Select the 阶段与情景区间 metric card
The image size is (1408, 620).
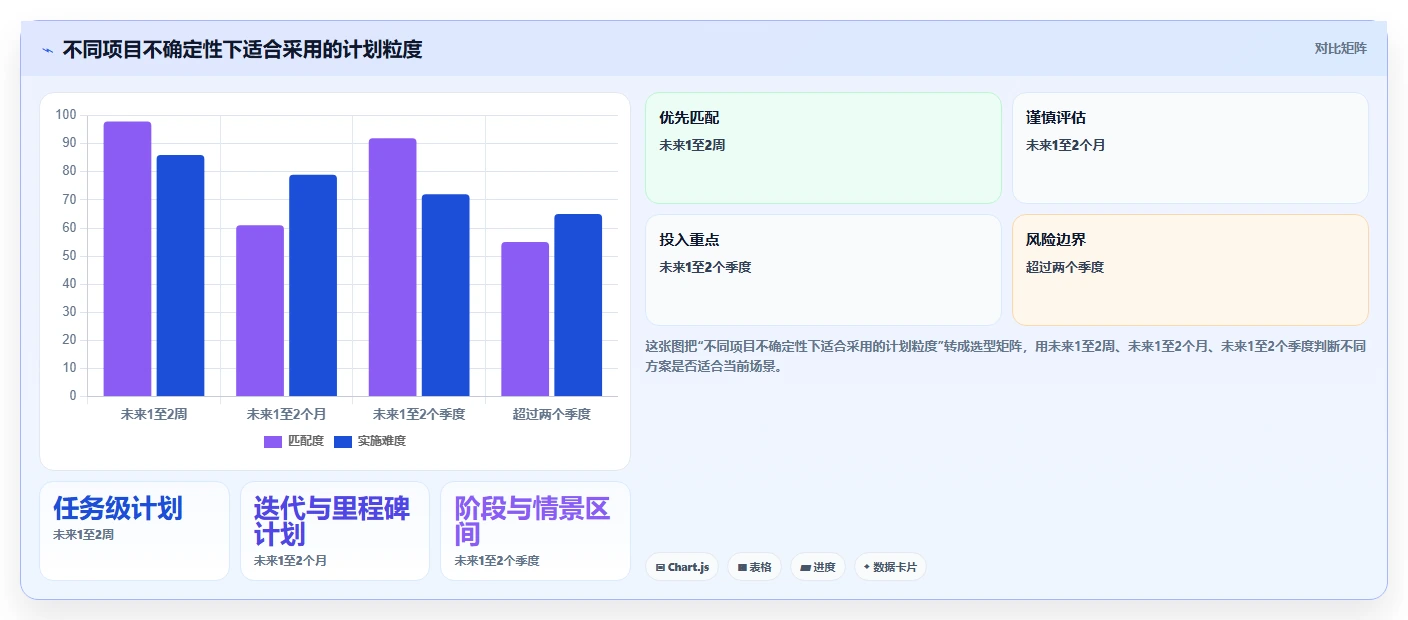(535, 531)
